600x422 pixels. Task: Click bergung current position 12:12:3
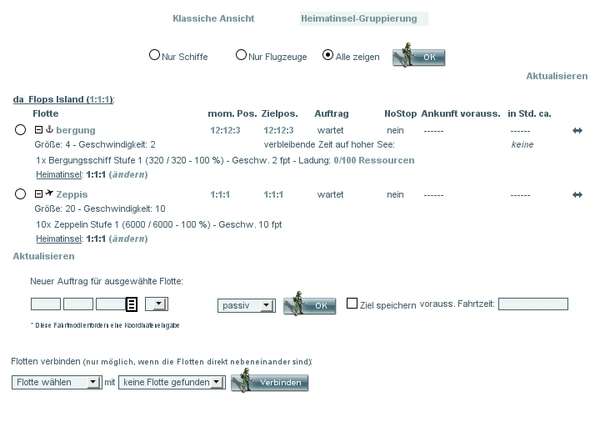(x=225, y=130)
